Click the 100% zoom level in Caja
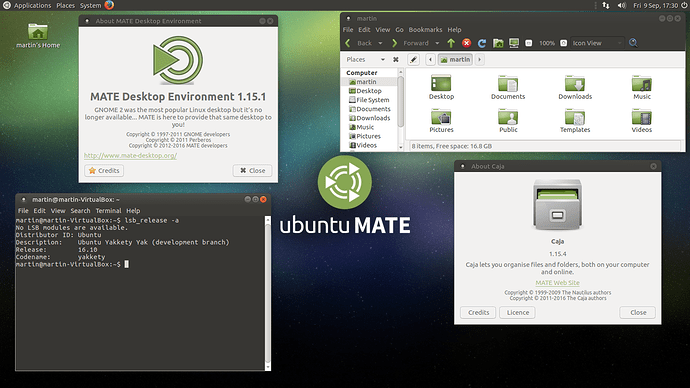 coord(547,43)
